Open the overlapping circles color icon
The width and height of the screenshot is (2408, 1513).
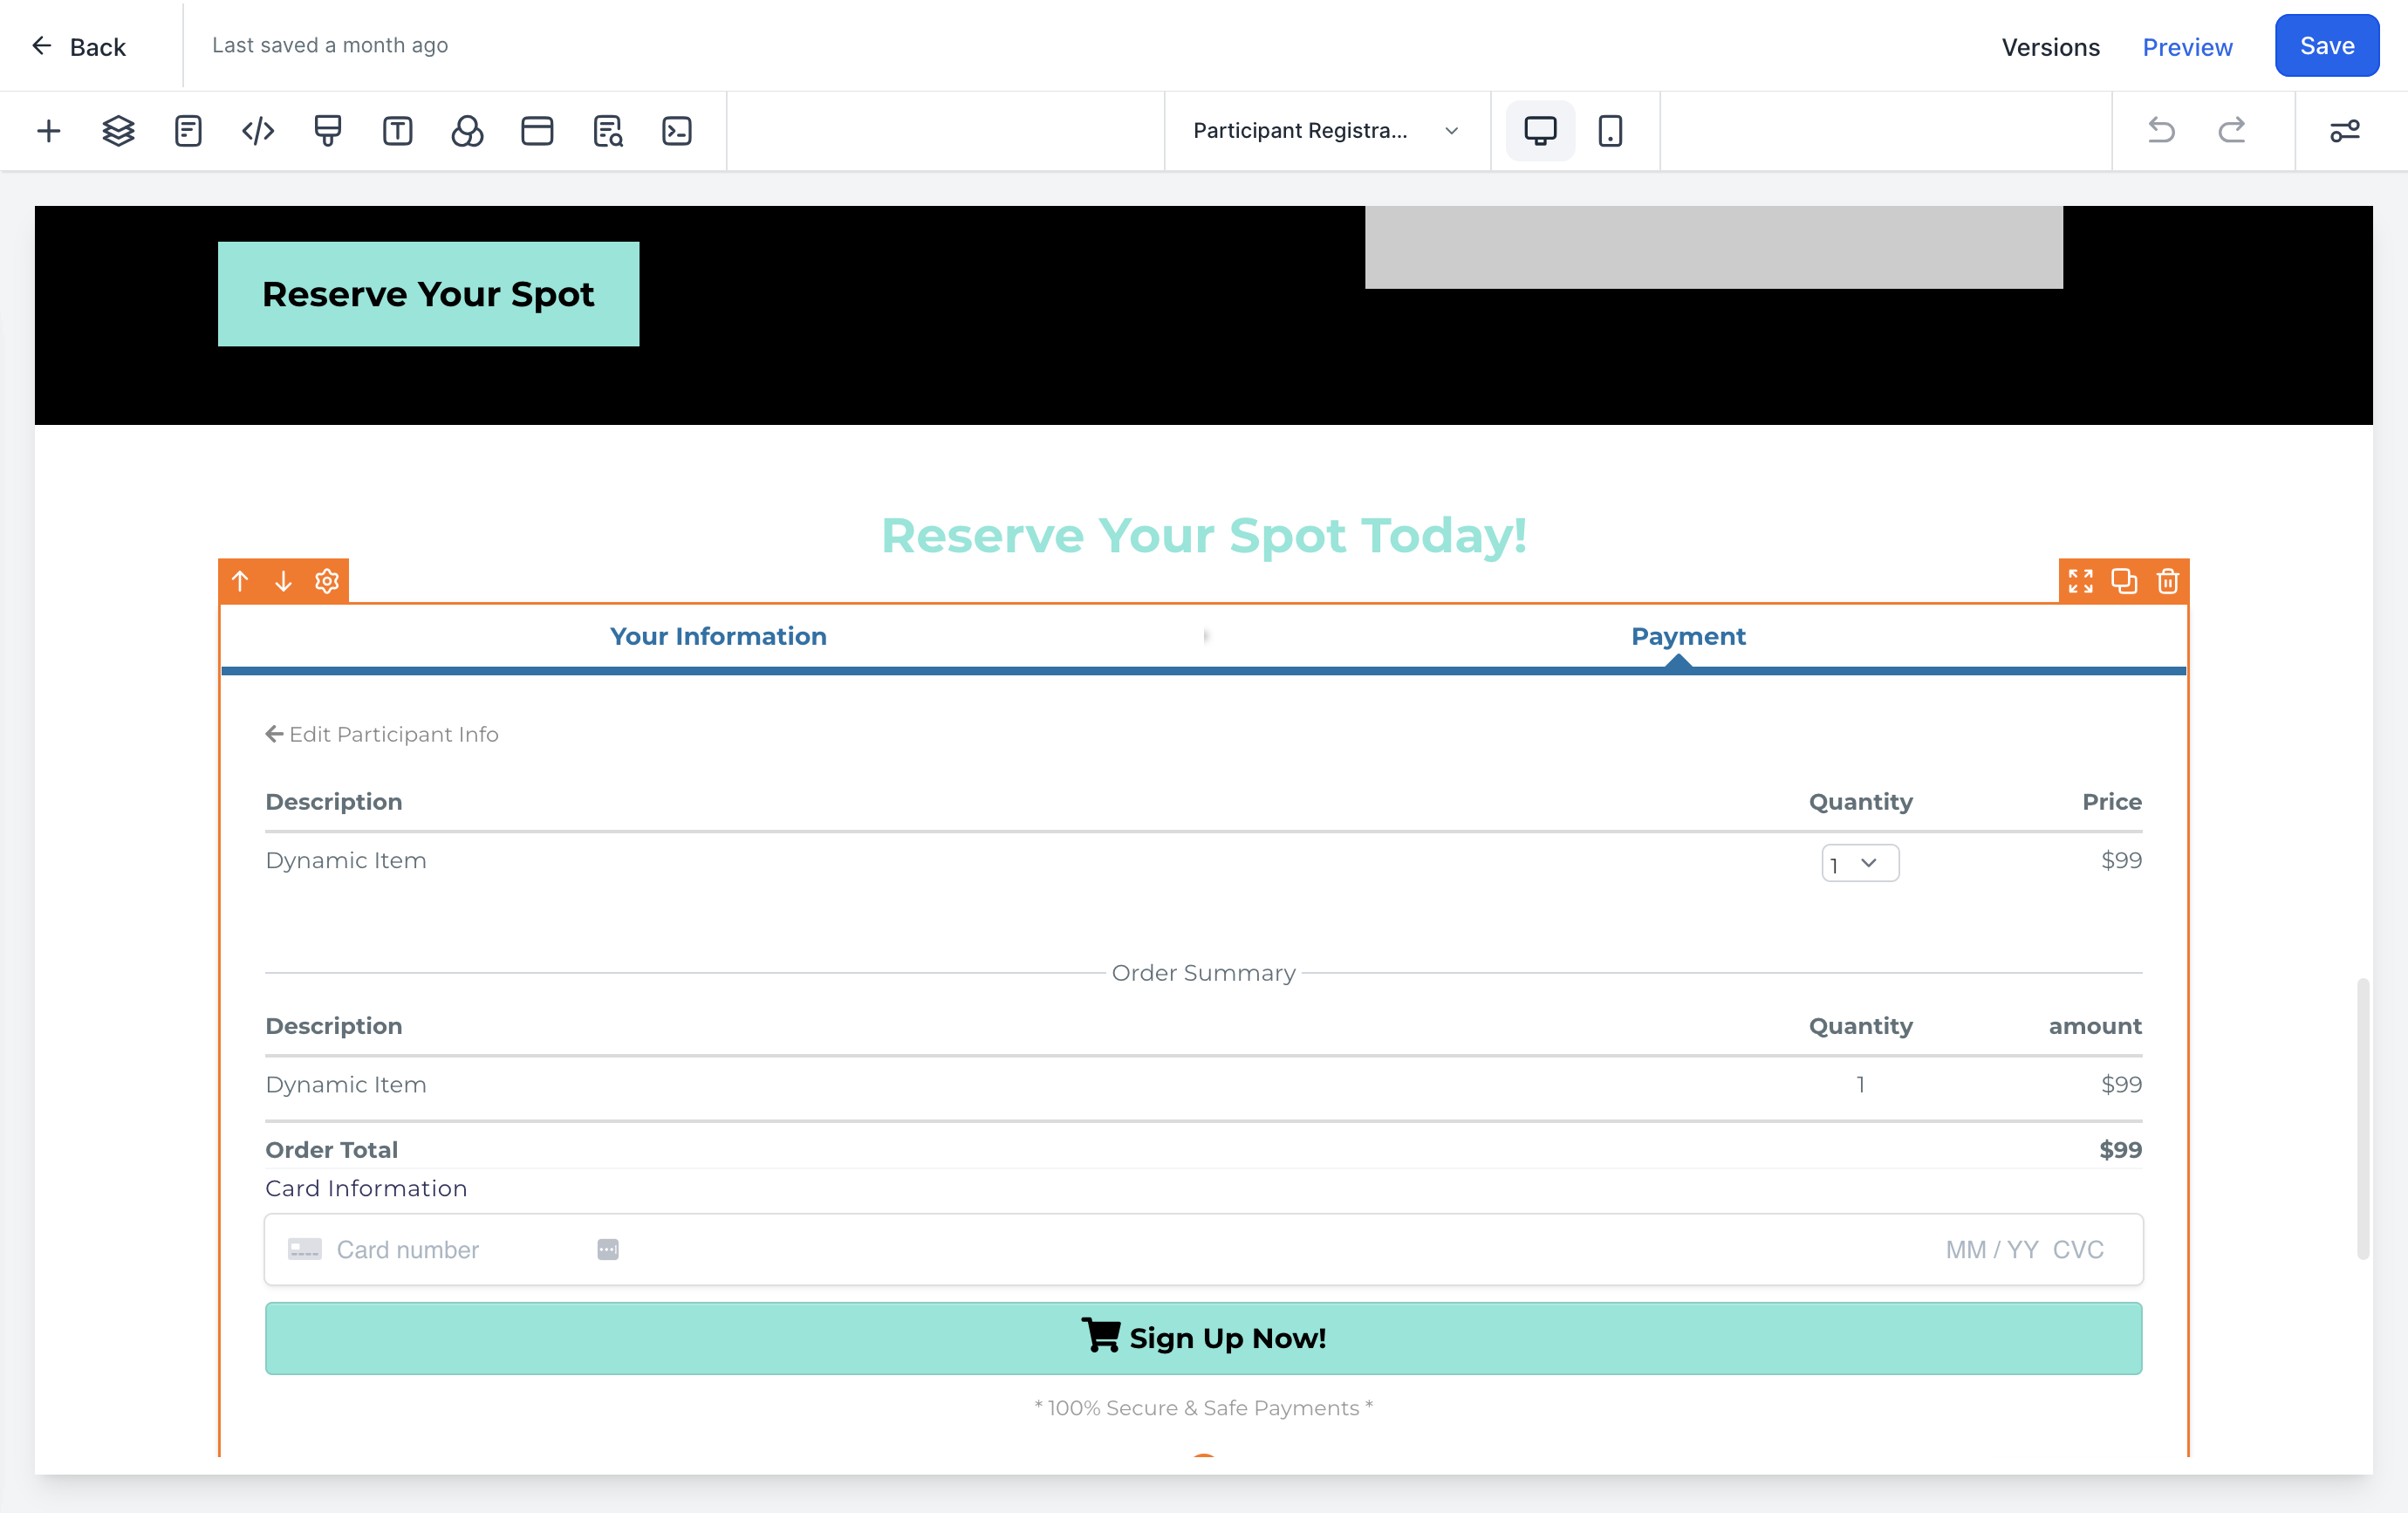coord(467,131)
